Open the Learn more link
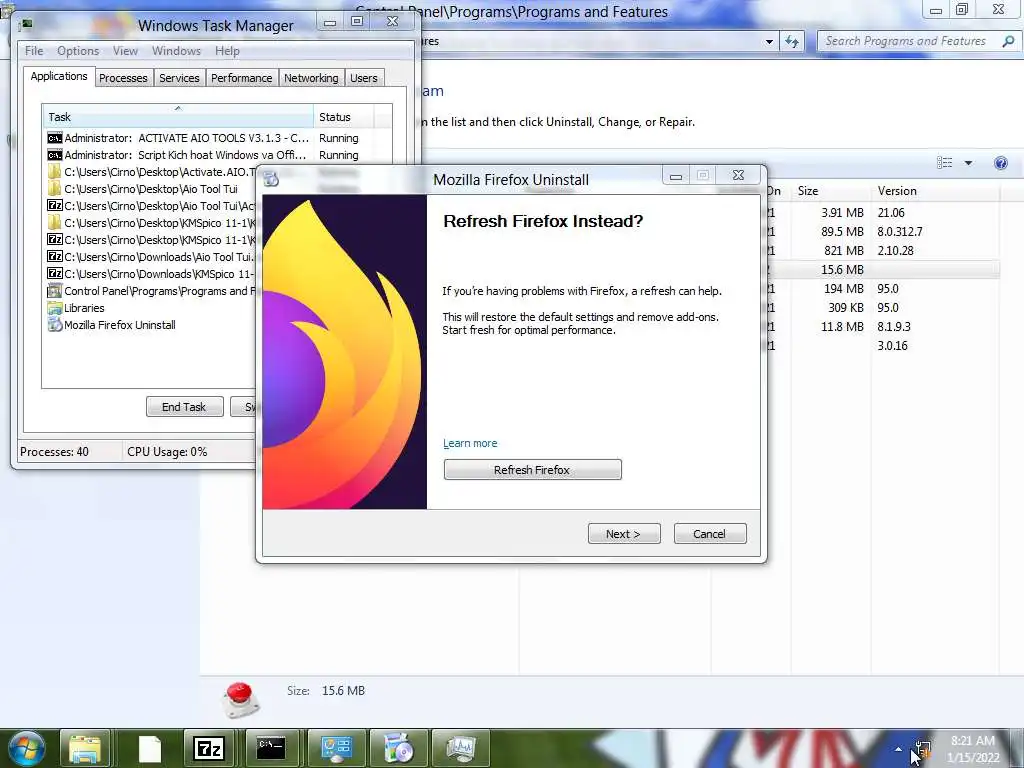1024x768 pixels. [470, 443]
